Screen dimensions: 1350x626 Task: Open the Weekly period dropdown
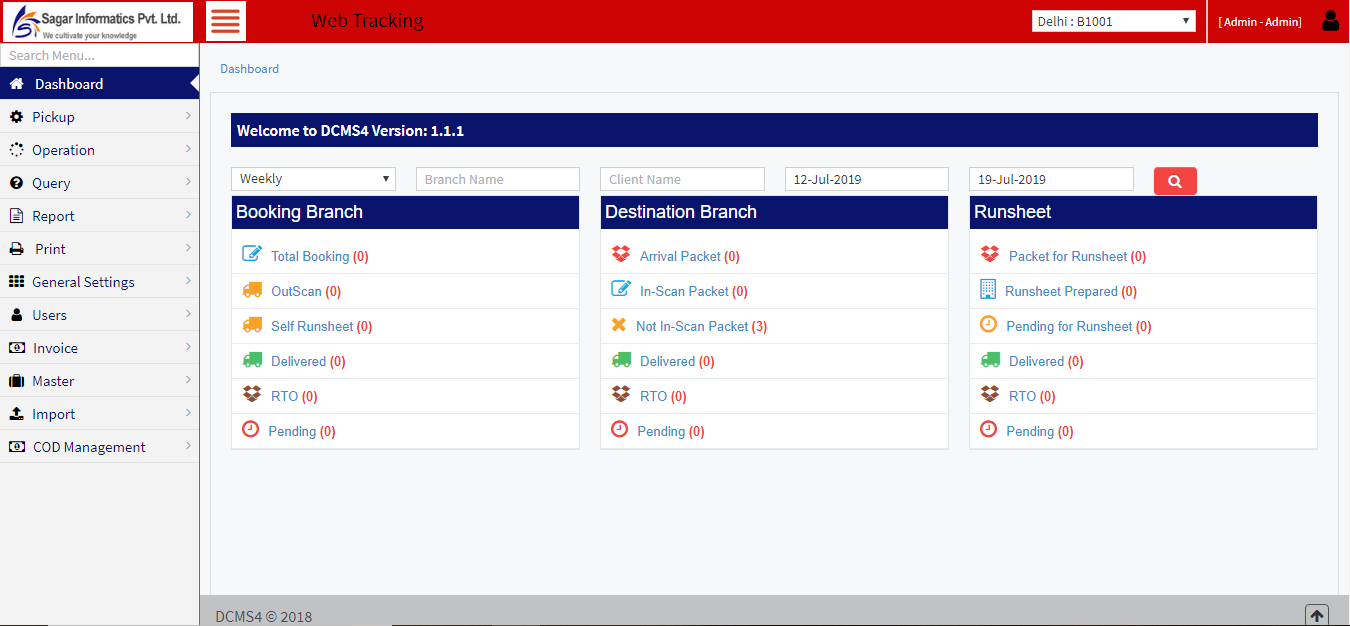click(x=313, y=178)
